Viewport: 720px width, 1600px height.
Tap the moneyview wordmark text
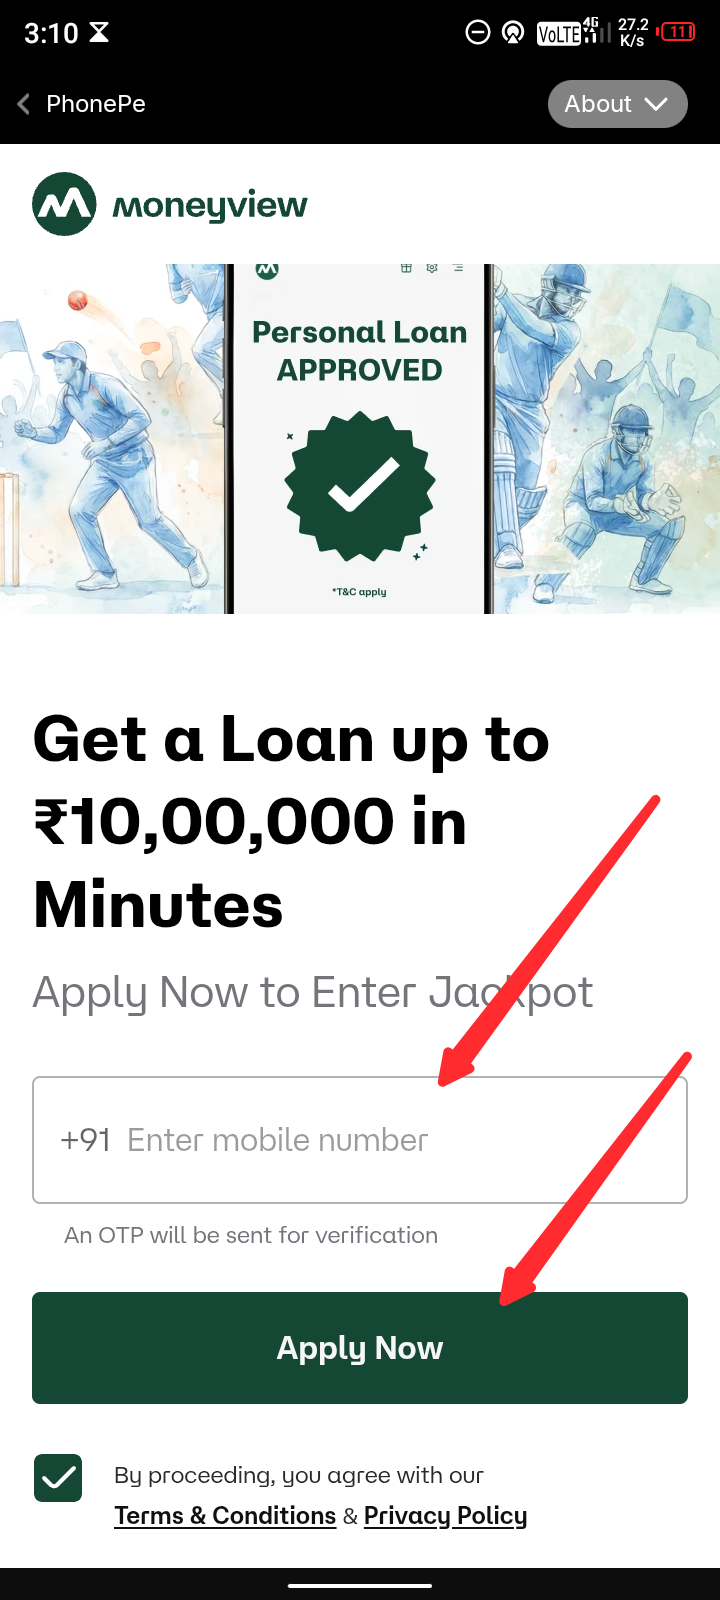pos(210,206)
